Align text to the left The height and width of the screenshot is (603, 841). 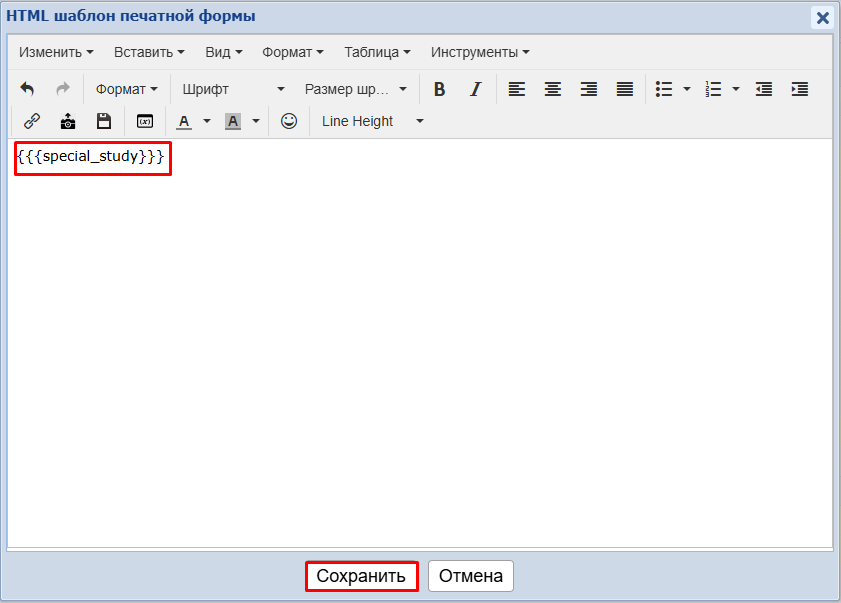516,89
